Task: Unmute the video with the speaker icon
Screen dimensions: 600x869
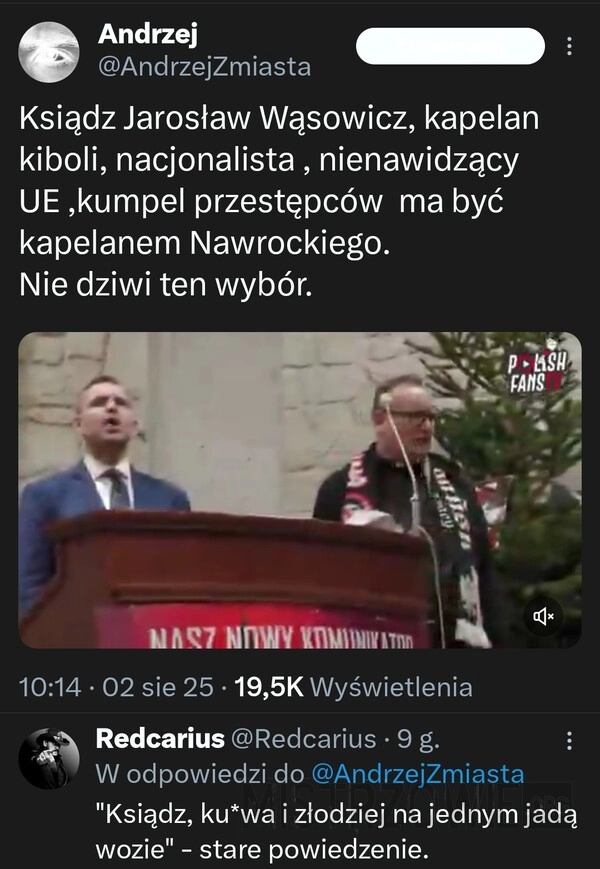Action: pyautogui.click(x=543, y=616)
